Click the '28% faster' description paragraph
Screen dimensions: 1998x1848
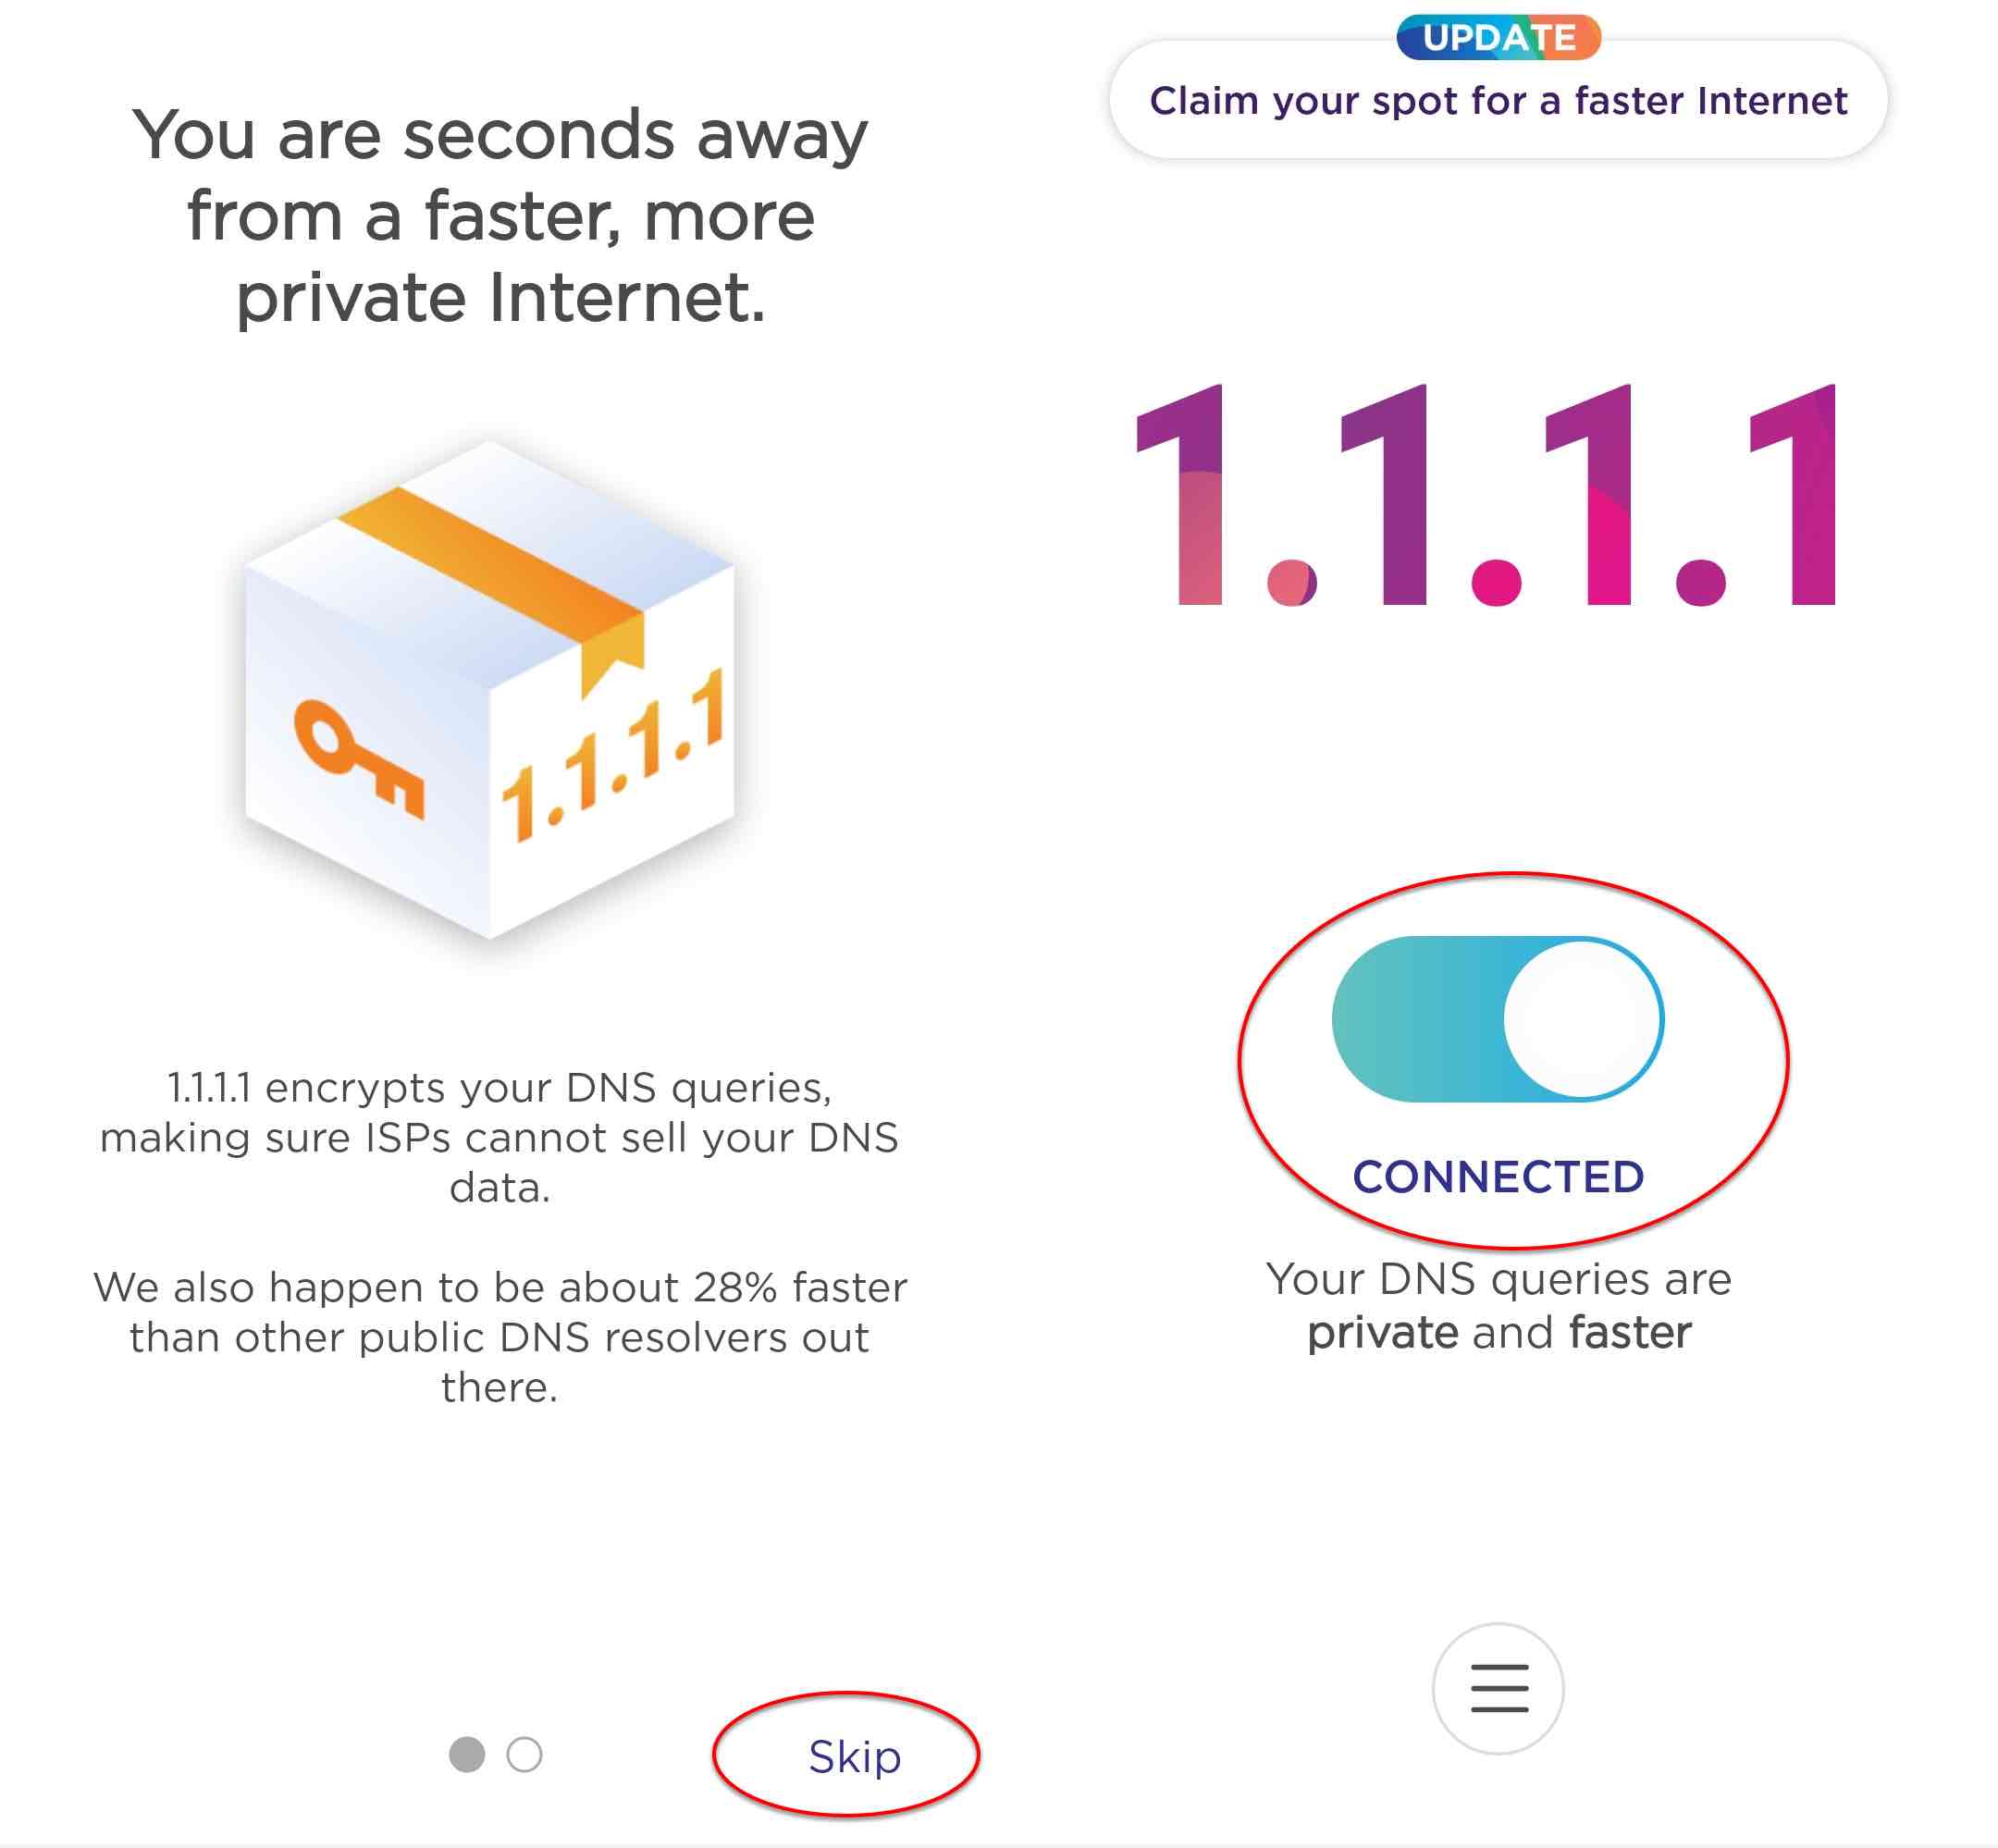coord(500,1336)
